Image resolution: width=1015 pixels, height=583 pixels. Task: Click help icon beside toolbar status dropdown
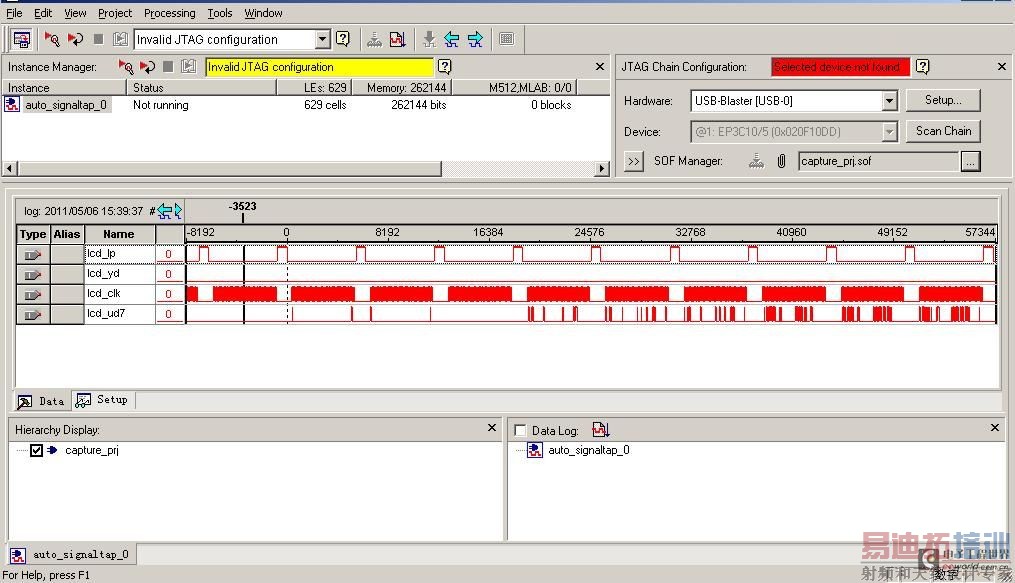[x=343, y=39]
